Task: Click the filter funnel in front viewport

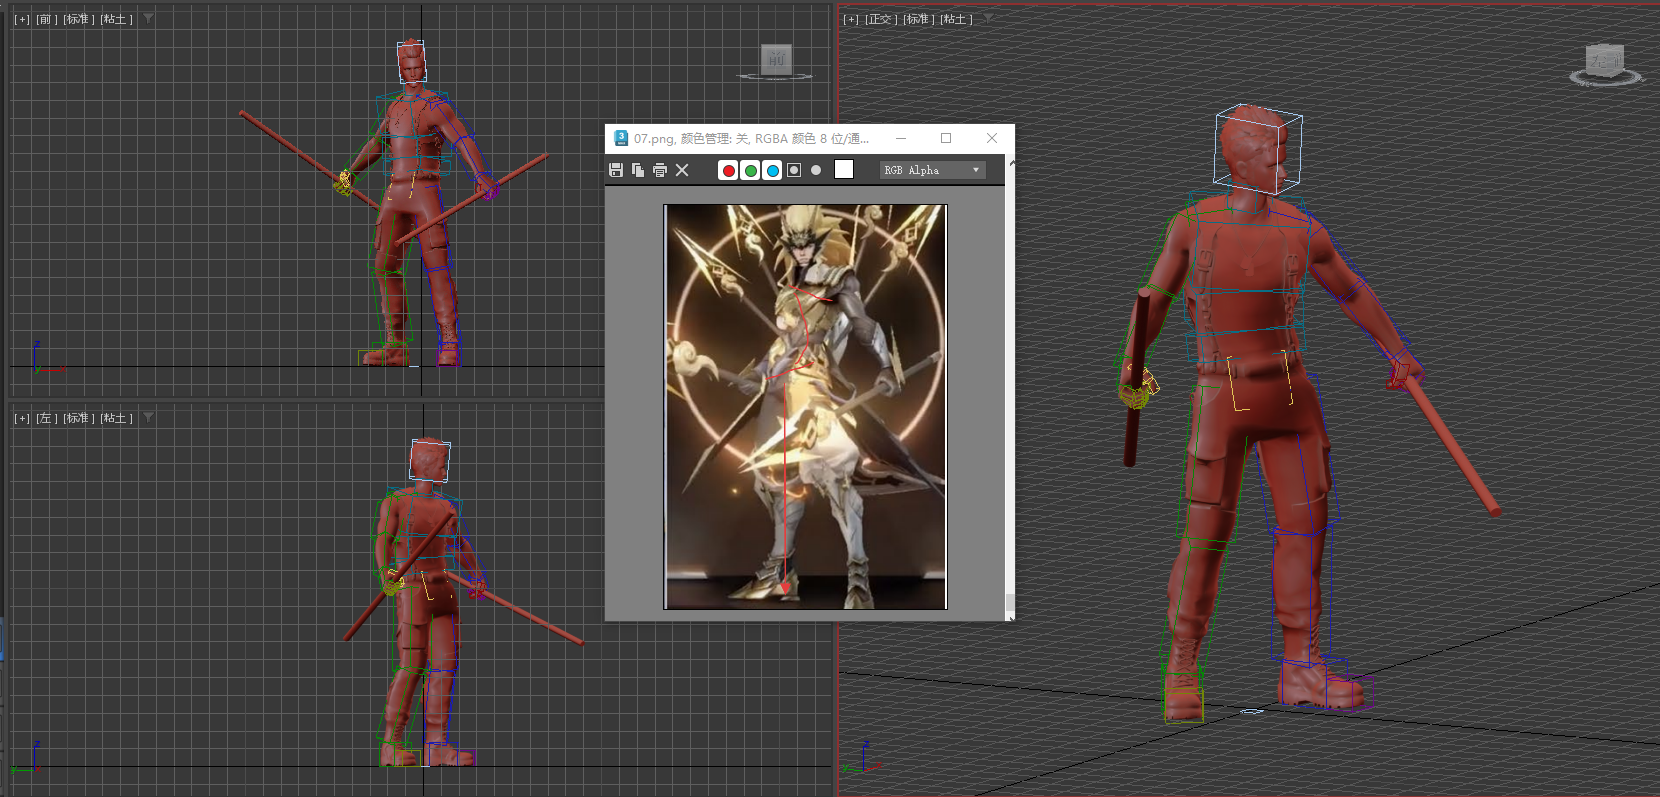Action: [148, 18]
